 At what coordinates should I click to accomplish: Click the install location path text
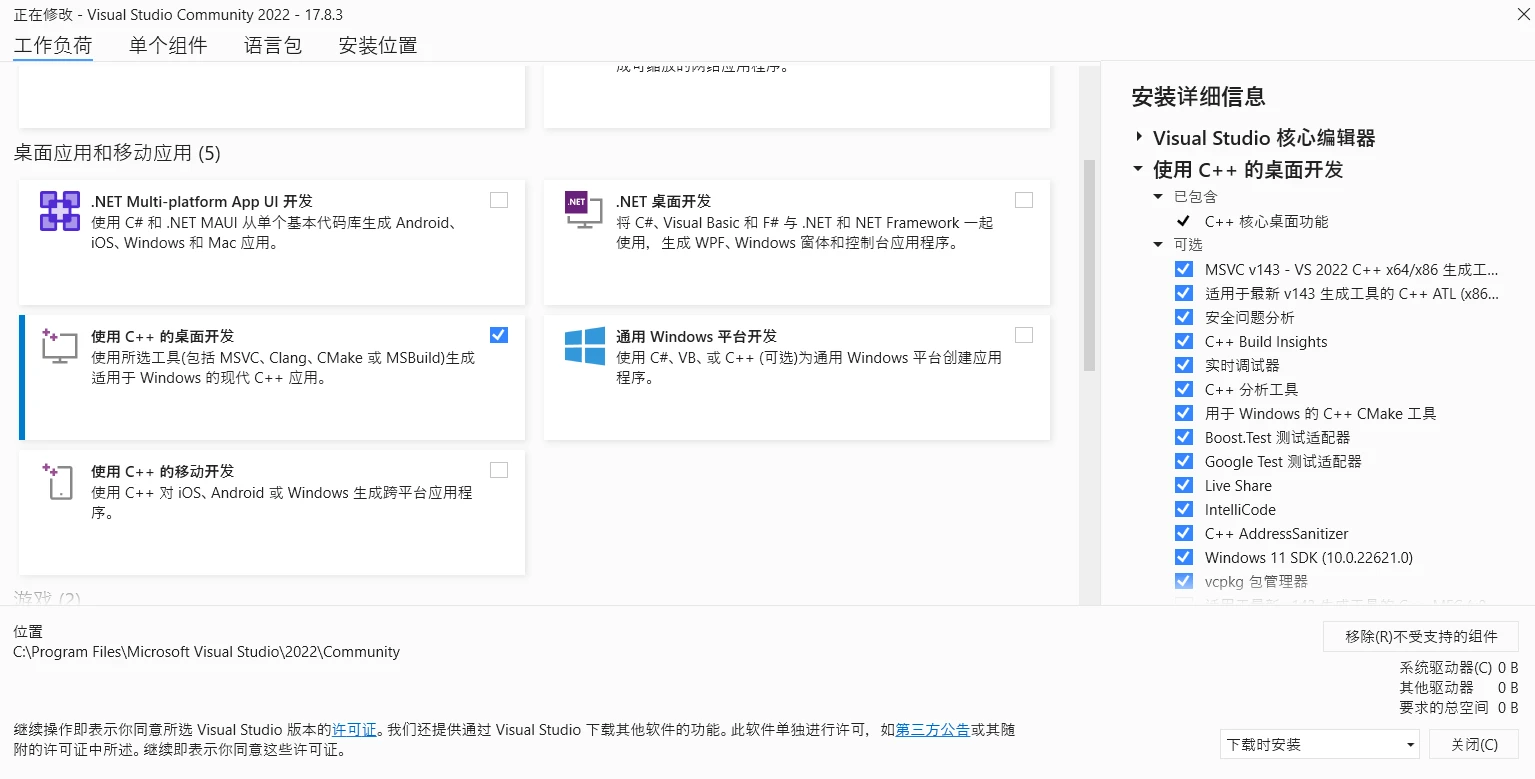(207, 652)
